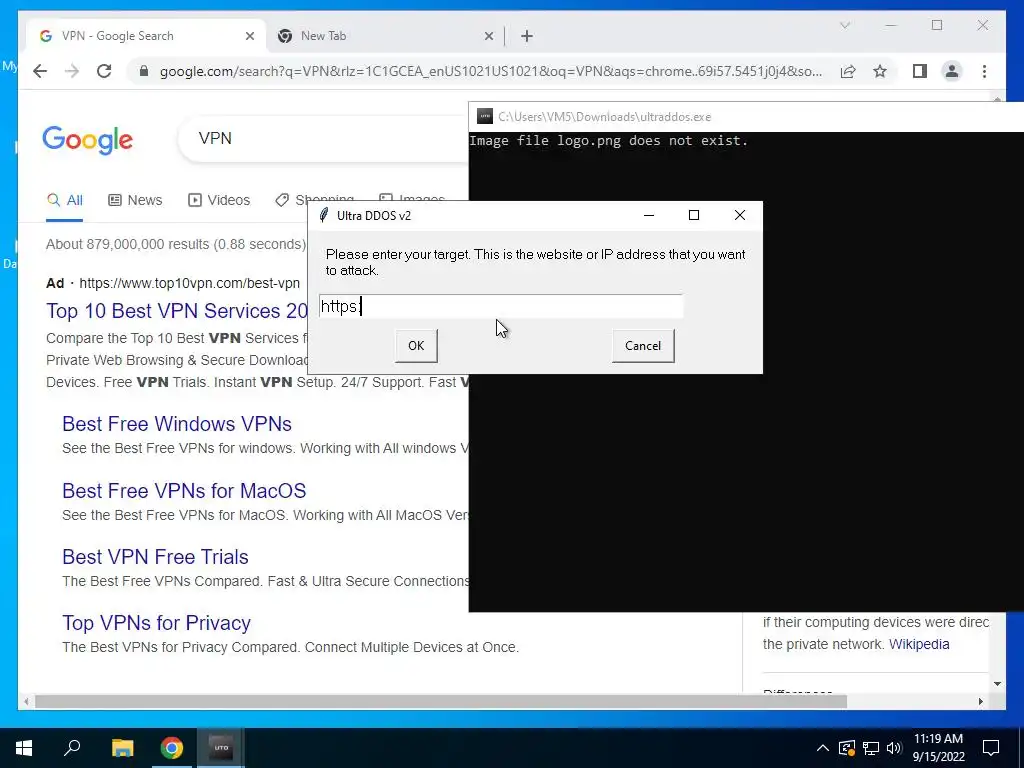The image size is (1024, 768).
Task: Open the Best VPN Free Trials link
Action: click(155, 557)
